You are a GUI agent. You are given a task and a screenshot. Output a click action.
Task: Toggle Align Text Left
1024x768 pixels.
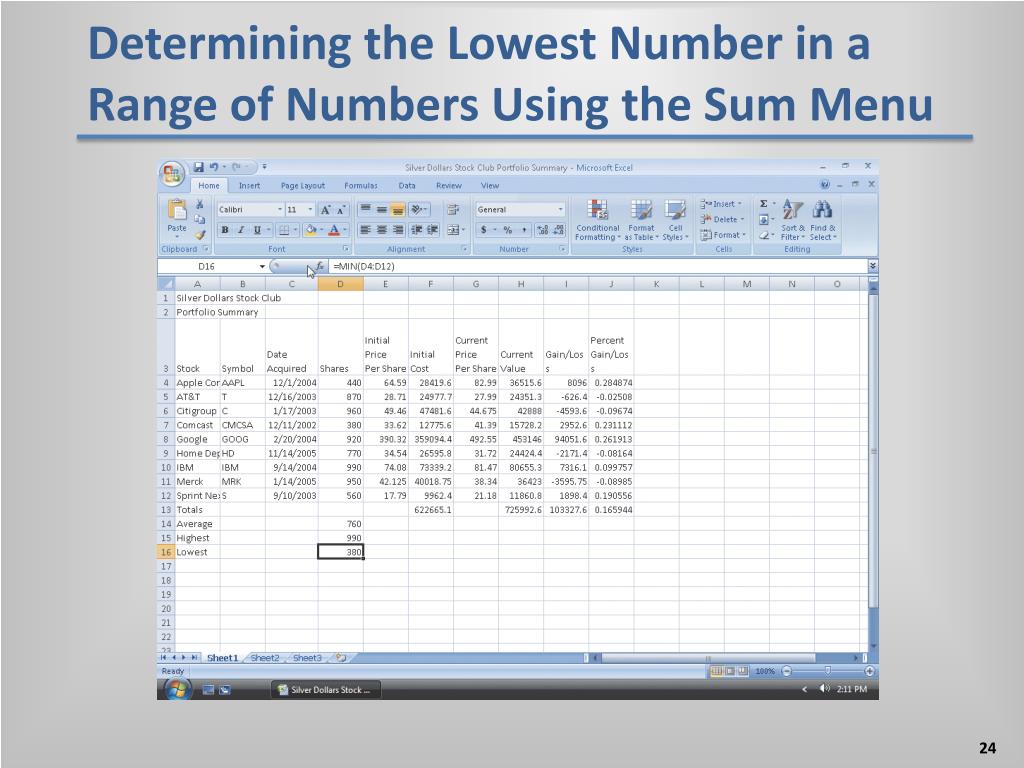coord(366,230)
